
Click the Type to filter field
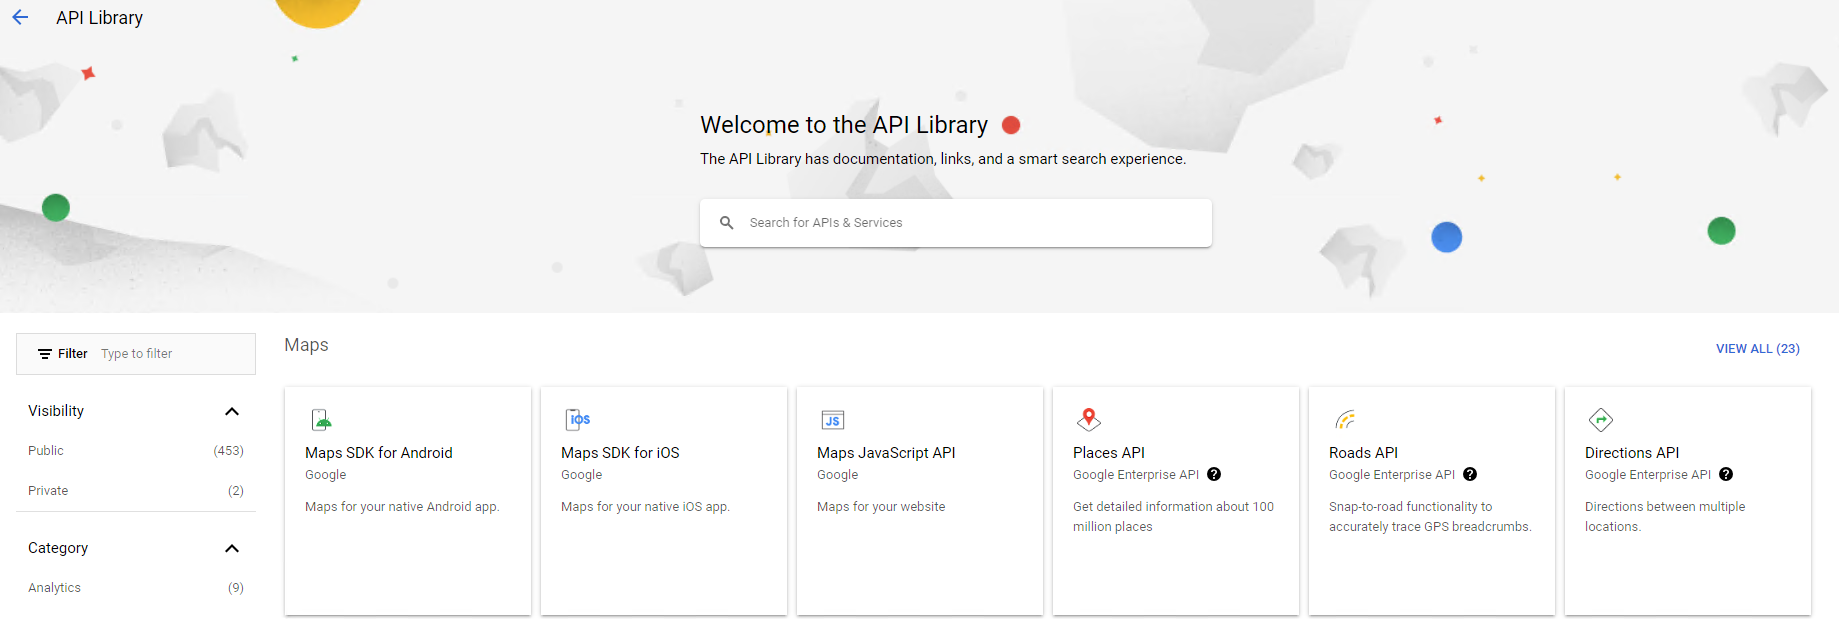pos(170,354)
